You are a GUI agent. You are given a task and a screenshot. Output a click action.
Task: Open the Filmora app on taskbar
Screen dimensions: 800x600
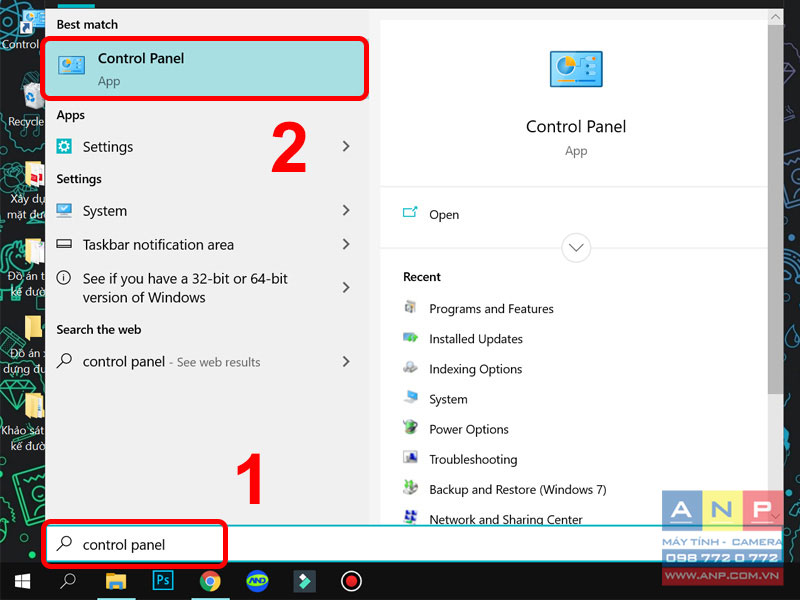304,581
